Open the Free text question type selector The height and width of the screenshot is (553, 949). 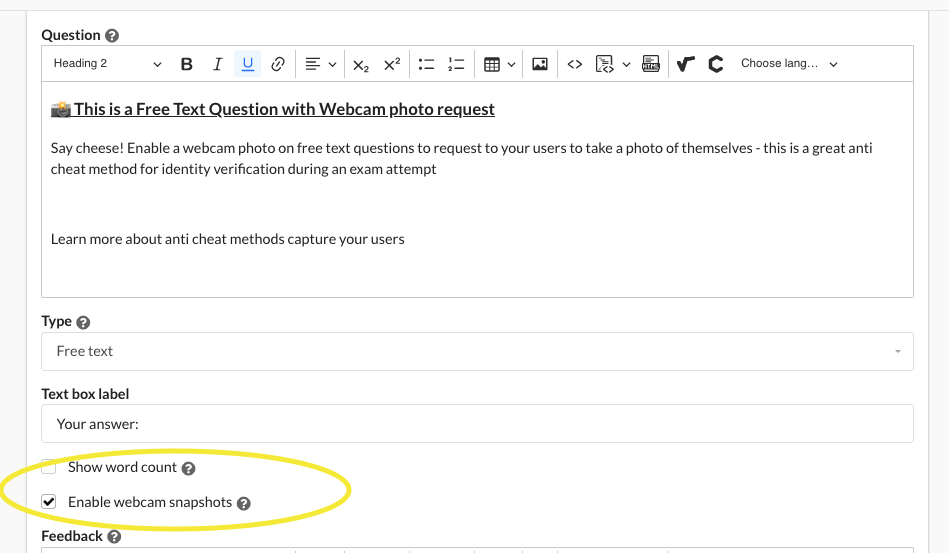point(477,351)
